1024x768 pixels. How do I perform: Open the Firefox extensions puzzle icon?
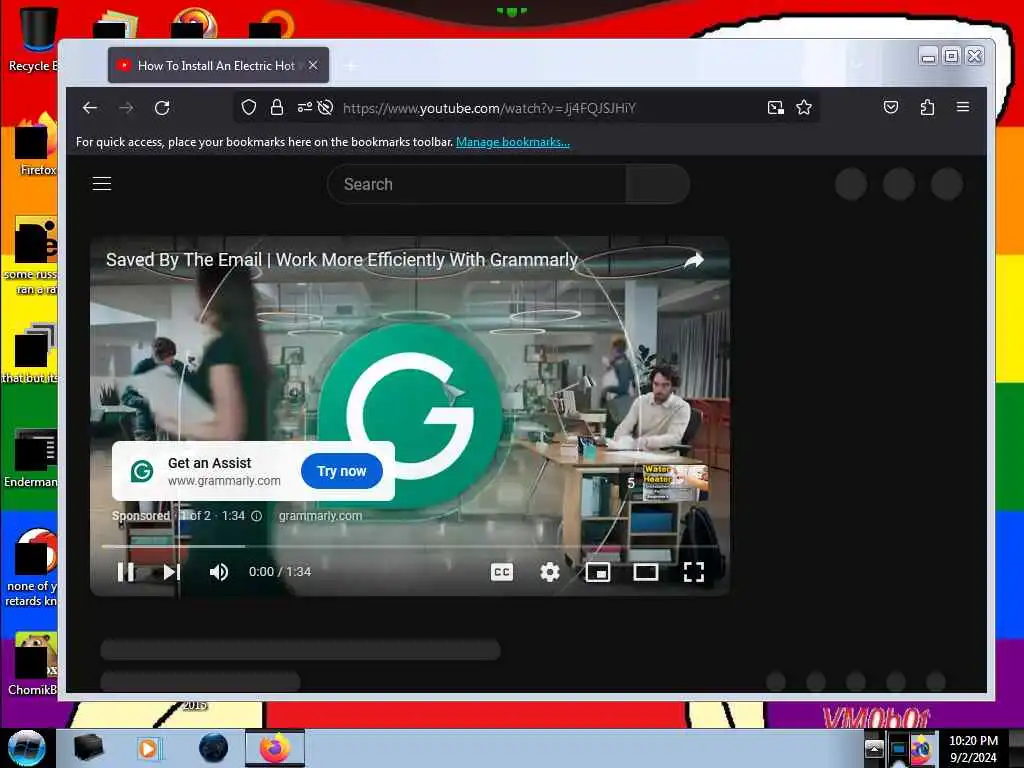point(927,107)
